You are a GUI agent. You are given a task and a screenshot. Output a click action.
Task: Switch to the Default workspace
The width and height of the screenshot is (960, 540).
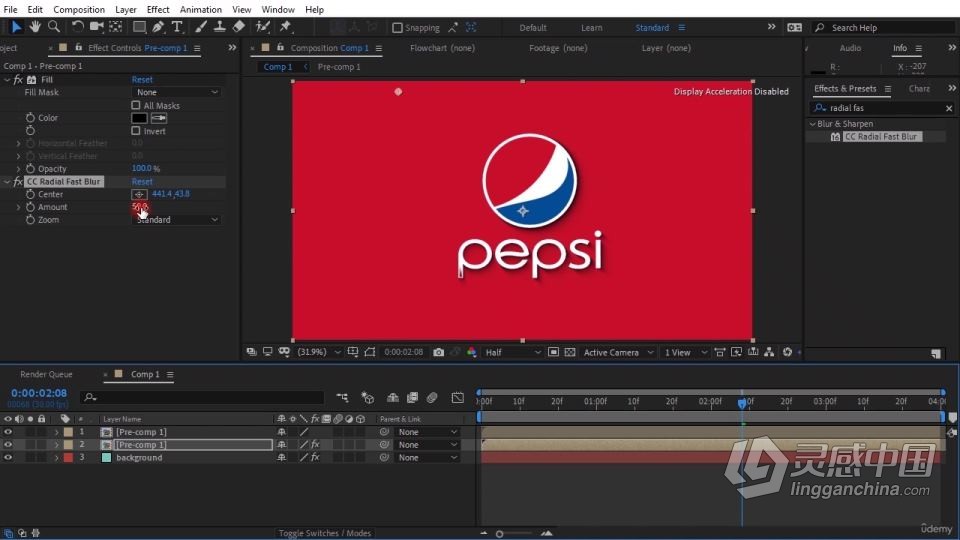(533, 28)
